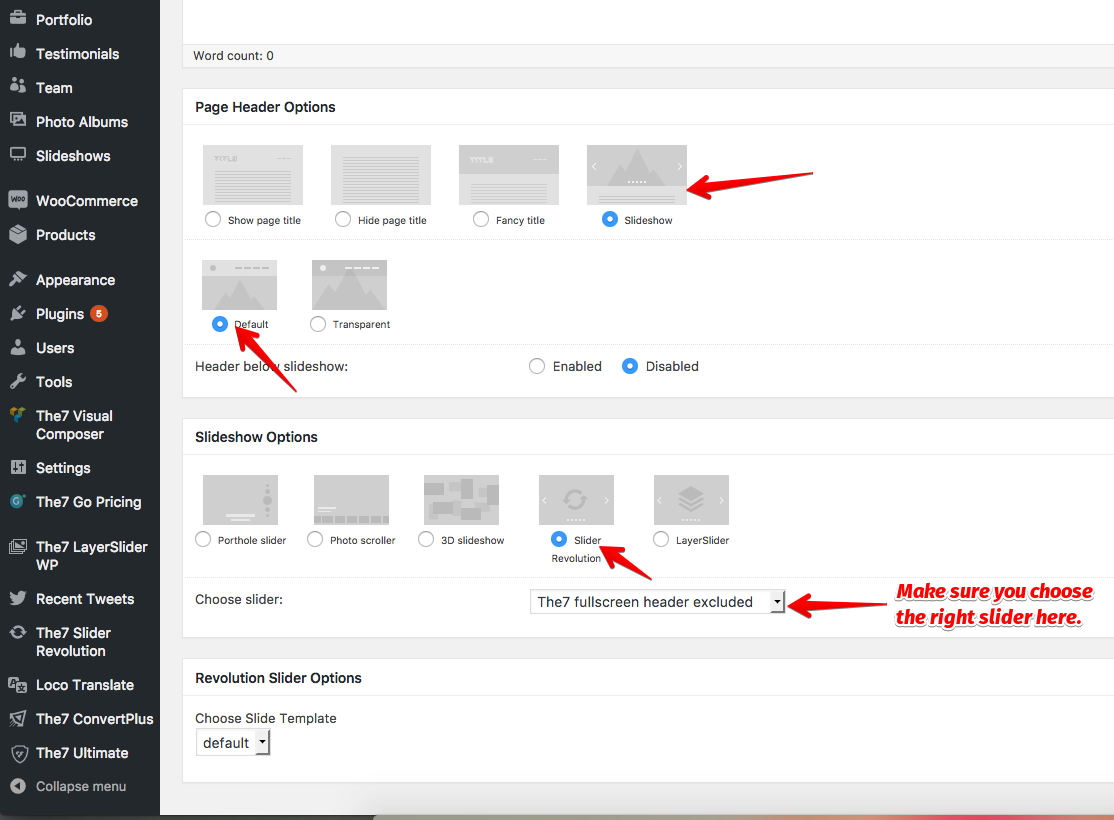The image size is (1114, 820).
Task: Click the Loco Translate icon
Action: (18, 684)
